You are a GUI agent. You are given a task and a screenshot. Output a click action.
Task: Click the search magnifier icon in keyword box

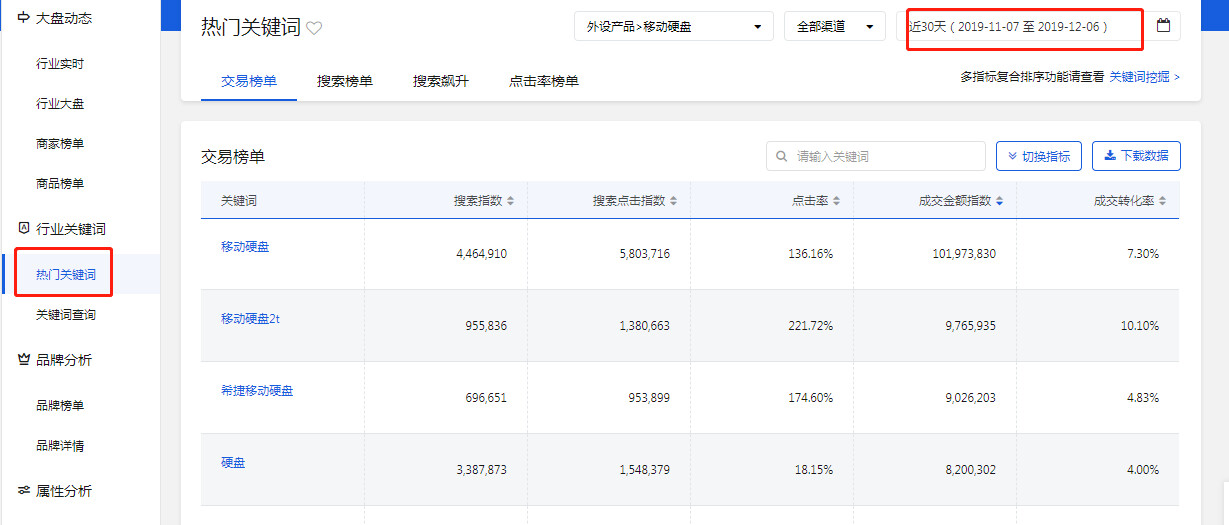782,157
